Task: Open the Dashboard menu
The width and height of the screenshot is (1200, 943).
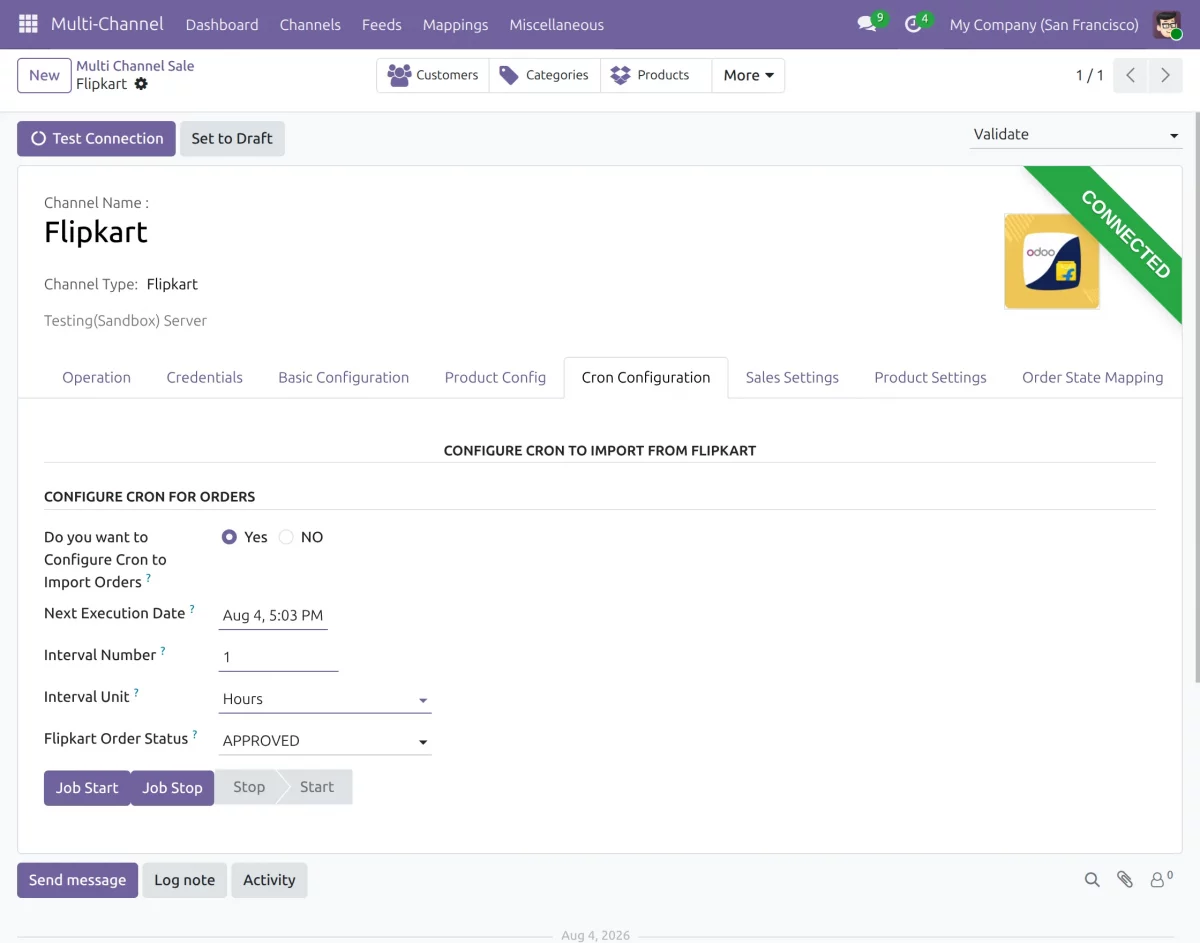Action: (222, 24)
